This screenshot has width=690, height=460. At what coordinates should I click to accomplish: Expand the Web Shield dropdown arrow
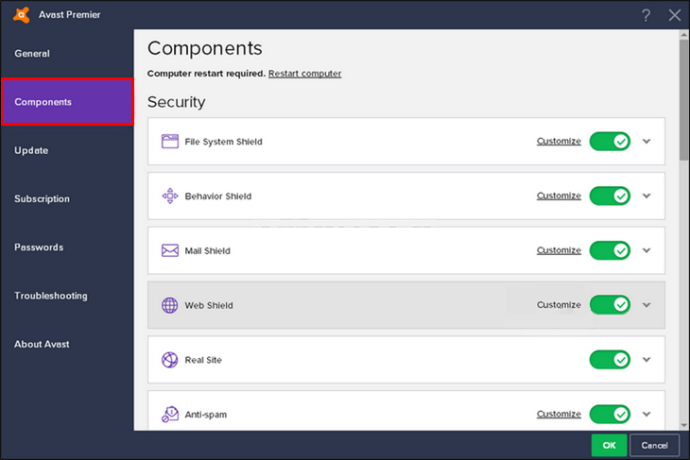646,305
